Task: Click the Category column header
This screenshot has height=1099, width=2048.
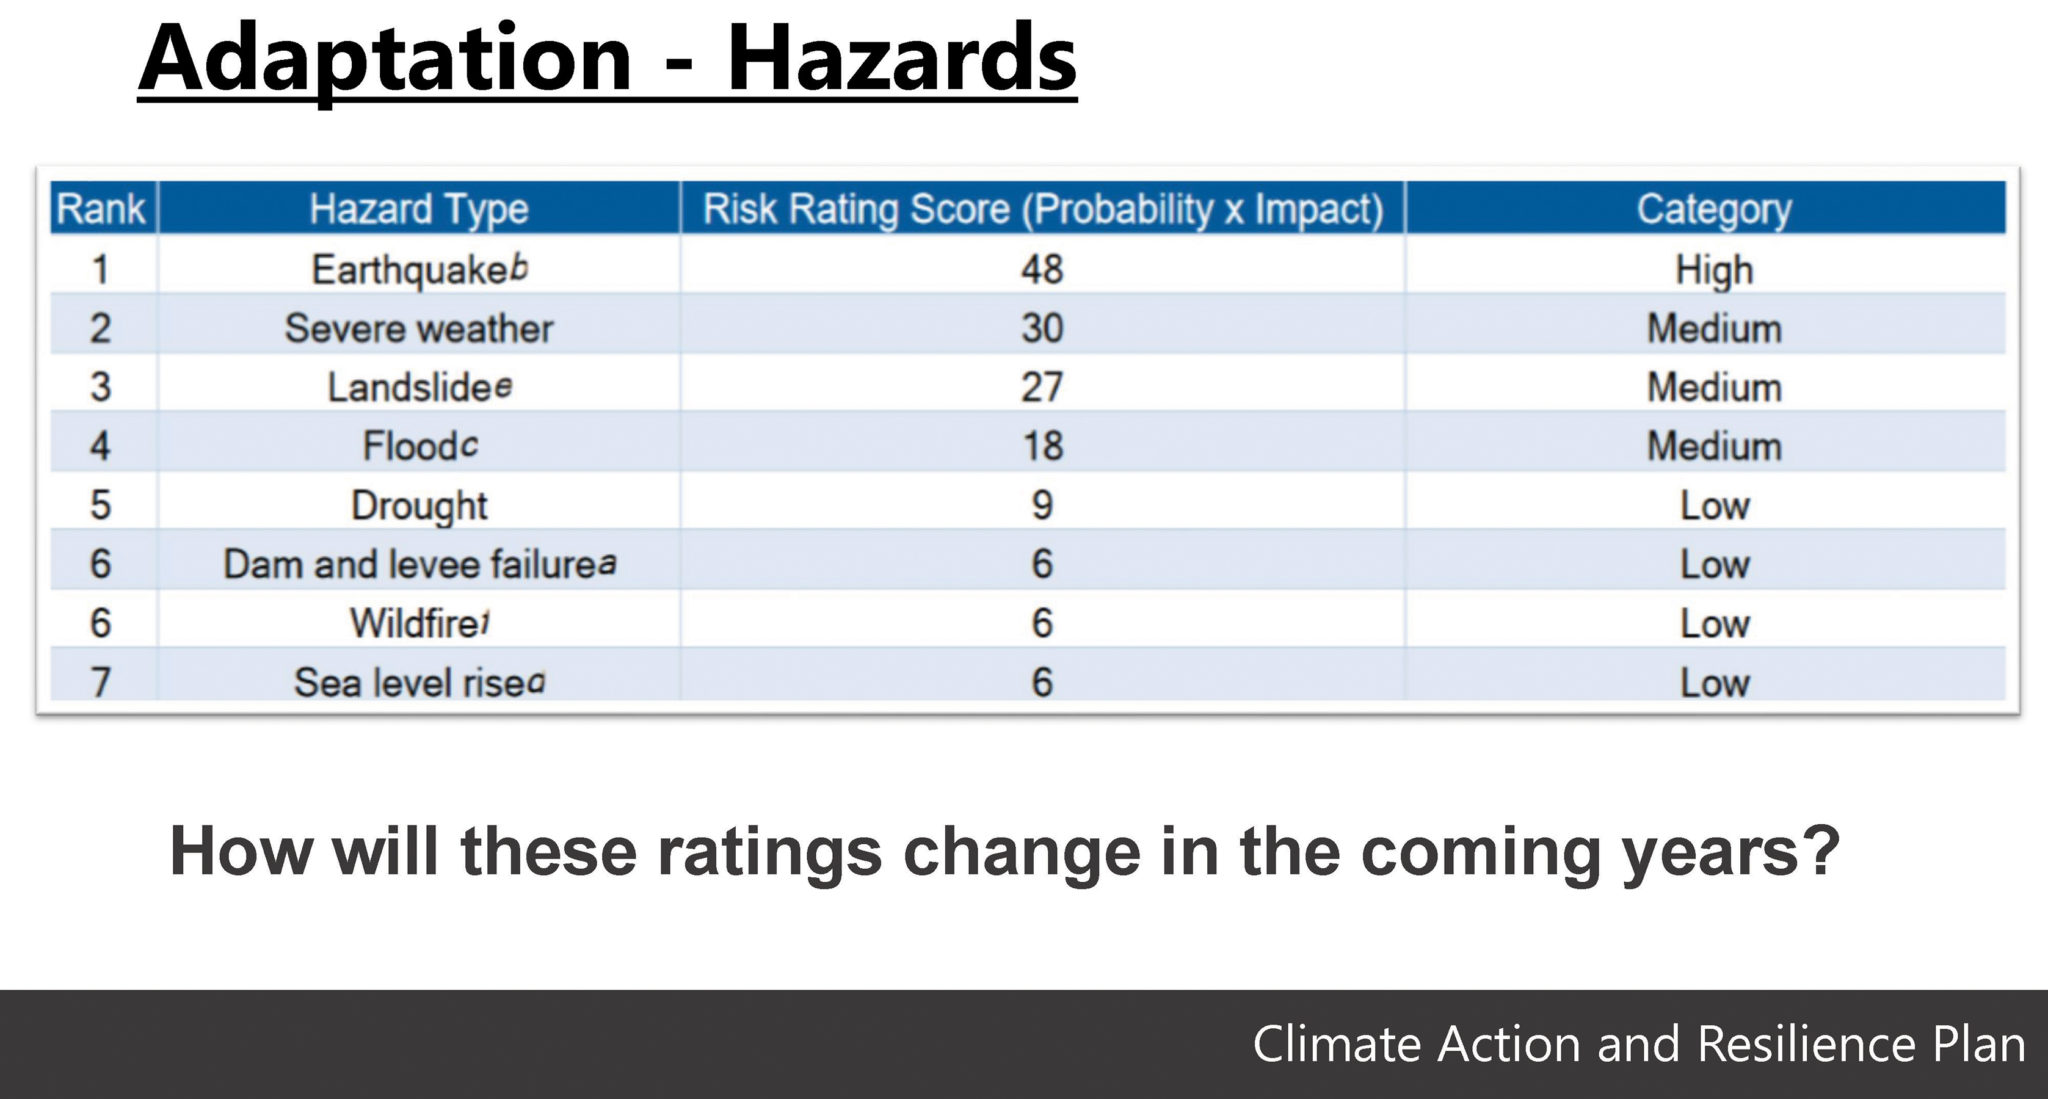Action: pos(1713,209)
